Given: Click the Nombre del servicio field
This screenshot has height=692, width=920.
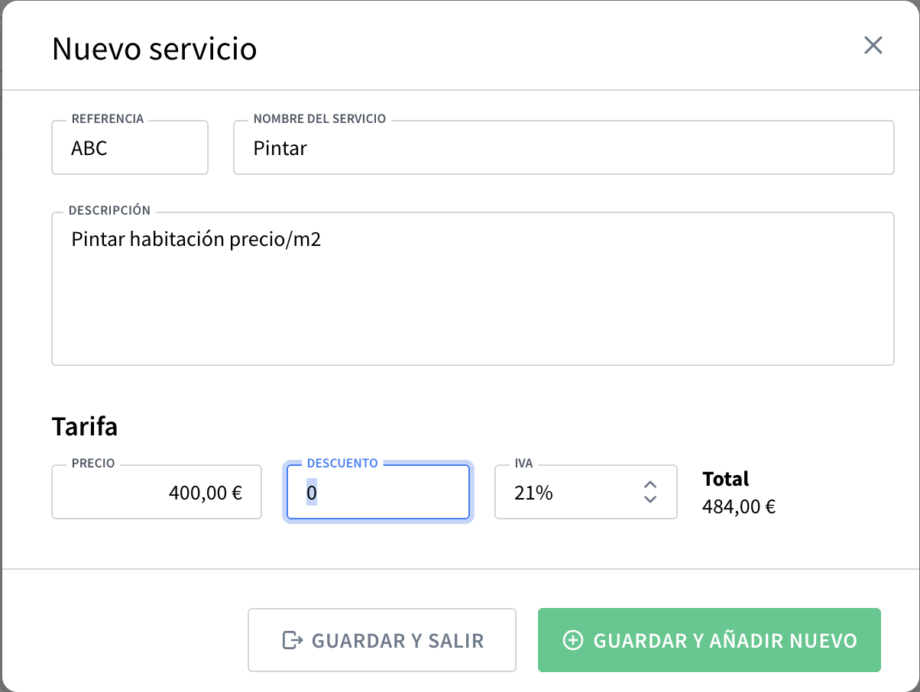Looking at the screenshot, I should 563,149.
